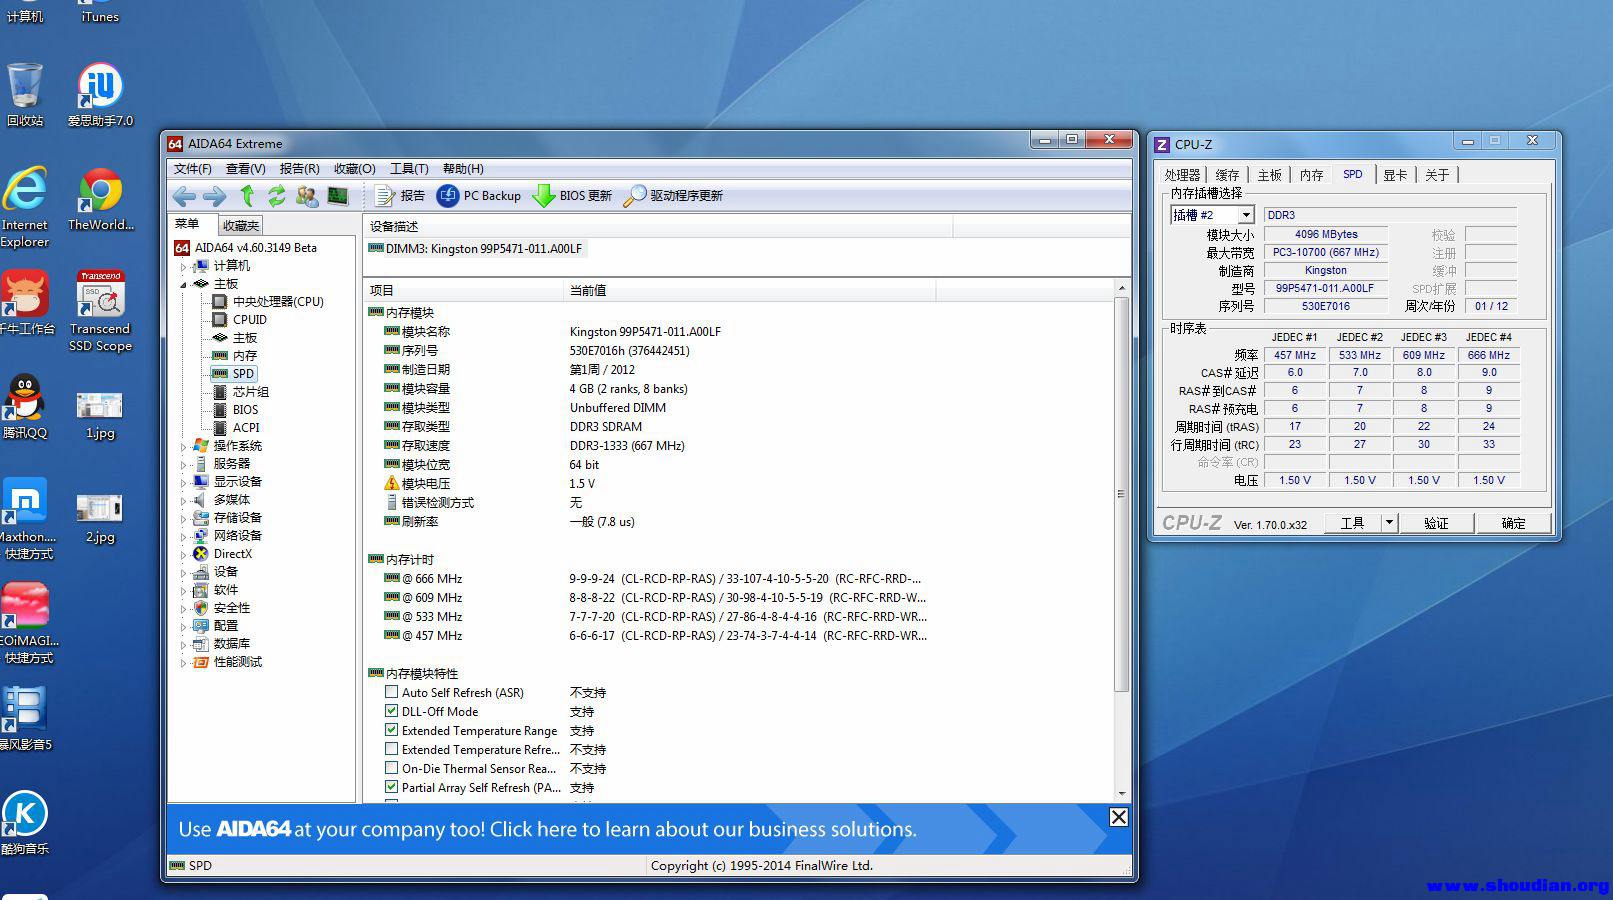1613x900 pixels.
Task: Toggle DLL-Off Mode checkbox
Action: [x=391, y=711]
